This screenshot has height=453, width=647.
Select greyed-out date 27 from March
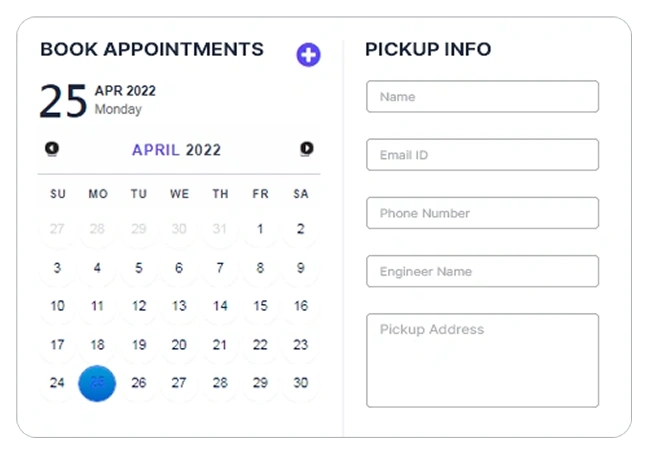click(57, 229)
